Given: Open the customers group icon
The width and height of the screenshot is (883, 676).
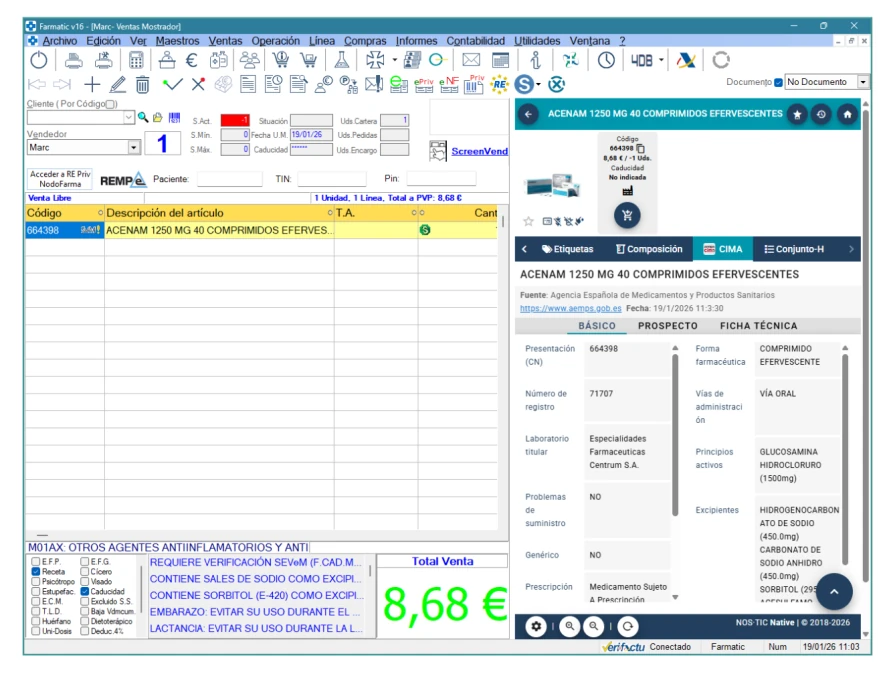Looking at the screenshot, I should pyautogui.click(x=249, y=60).
